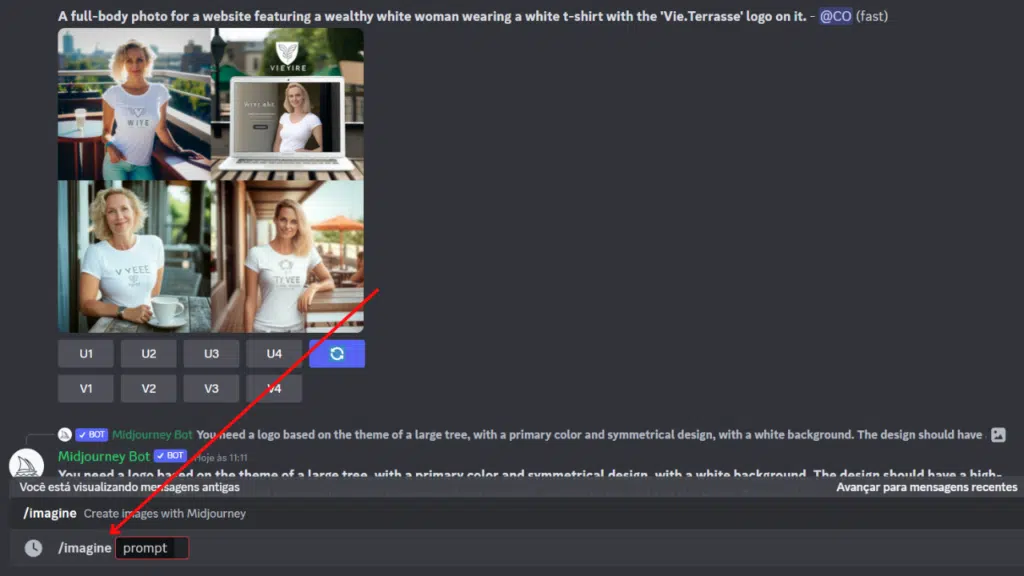
Task: Open bottom-right image with orange umbrella
Action: (288, 257)
